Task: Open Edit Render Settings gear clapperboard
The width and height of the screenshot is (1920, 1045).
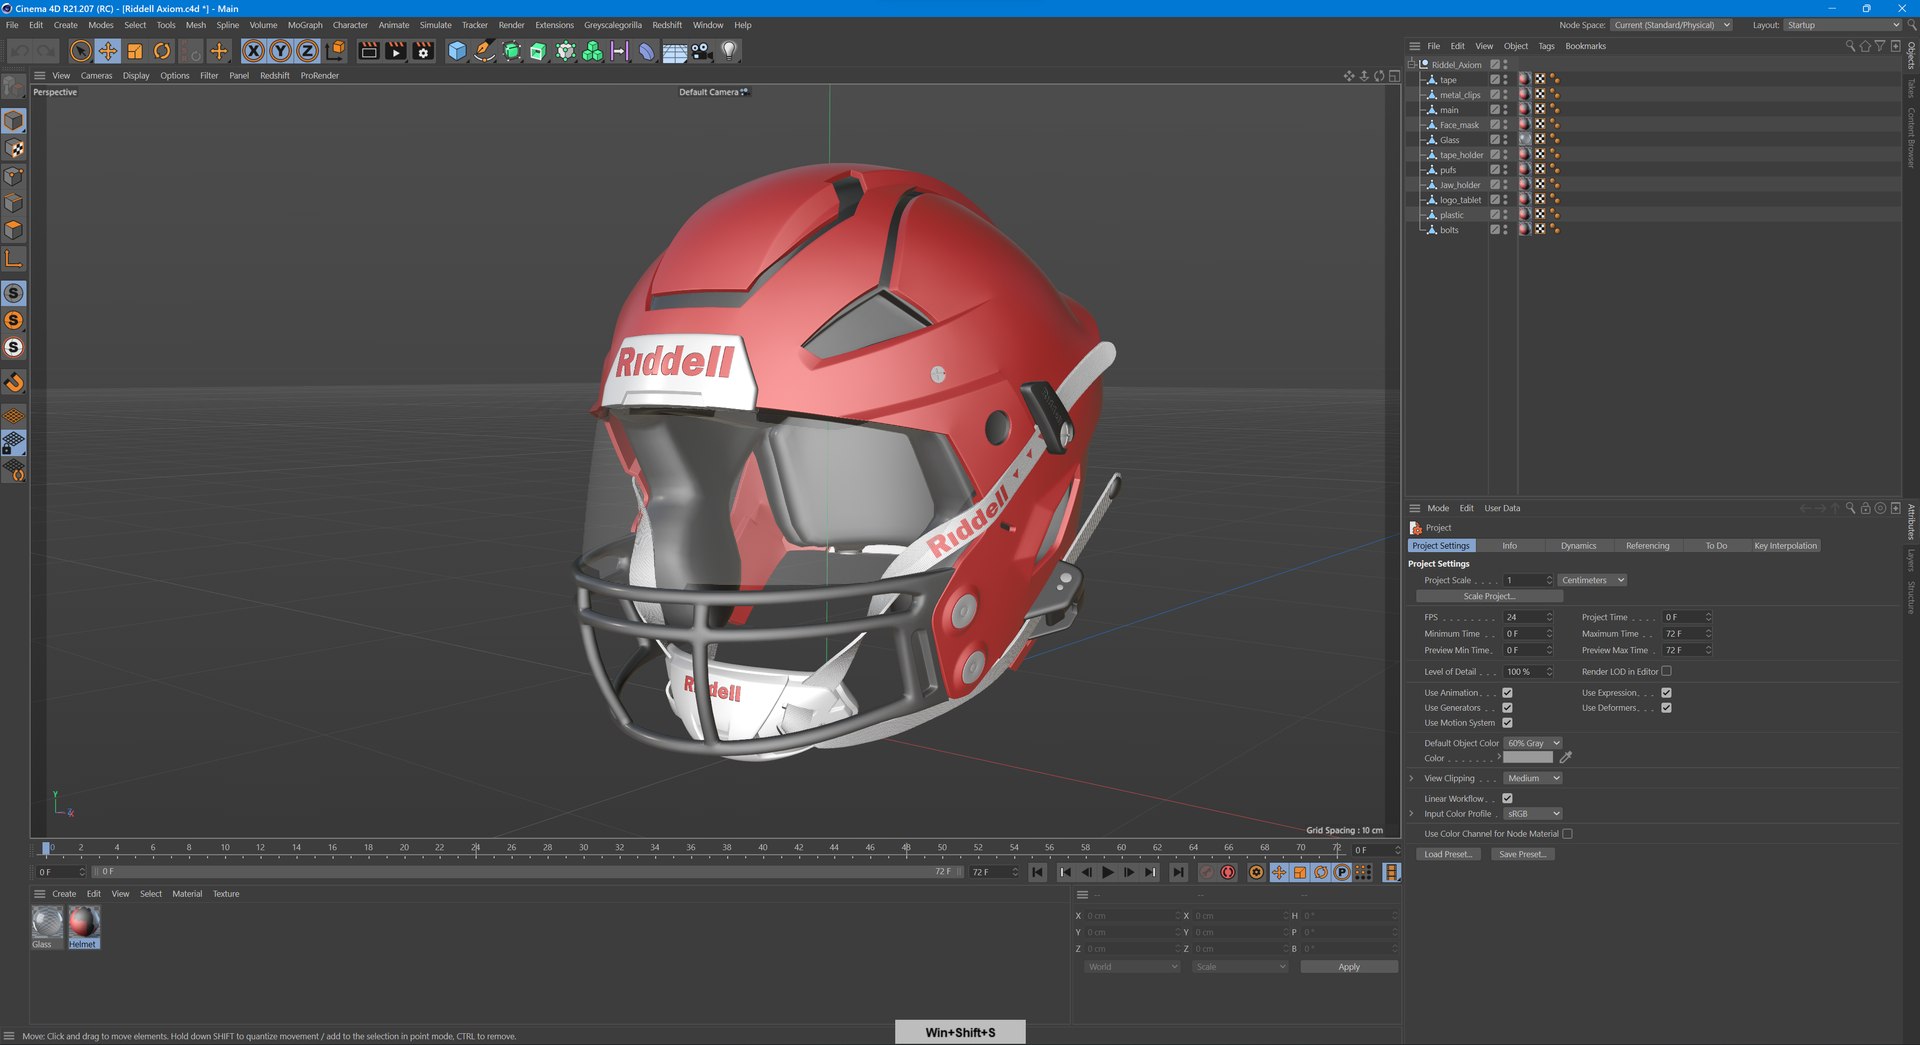Action: (x=423, y=51)
